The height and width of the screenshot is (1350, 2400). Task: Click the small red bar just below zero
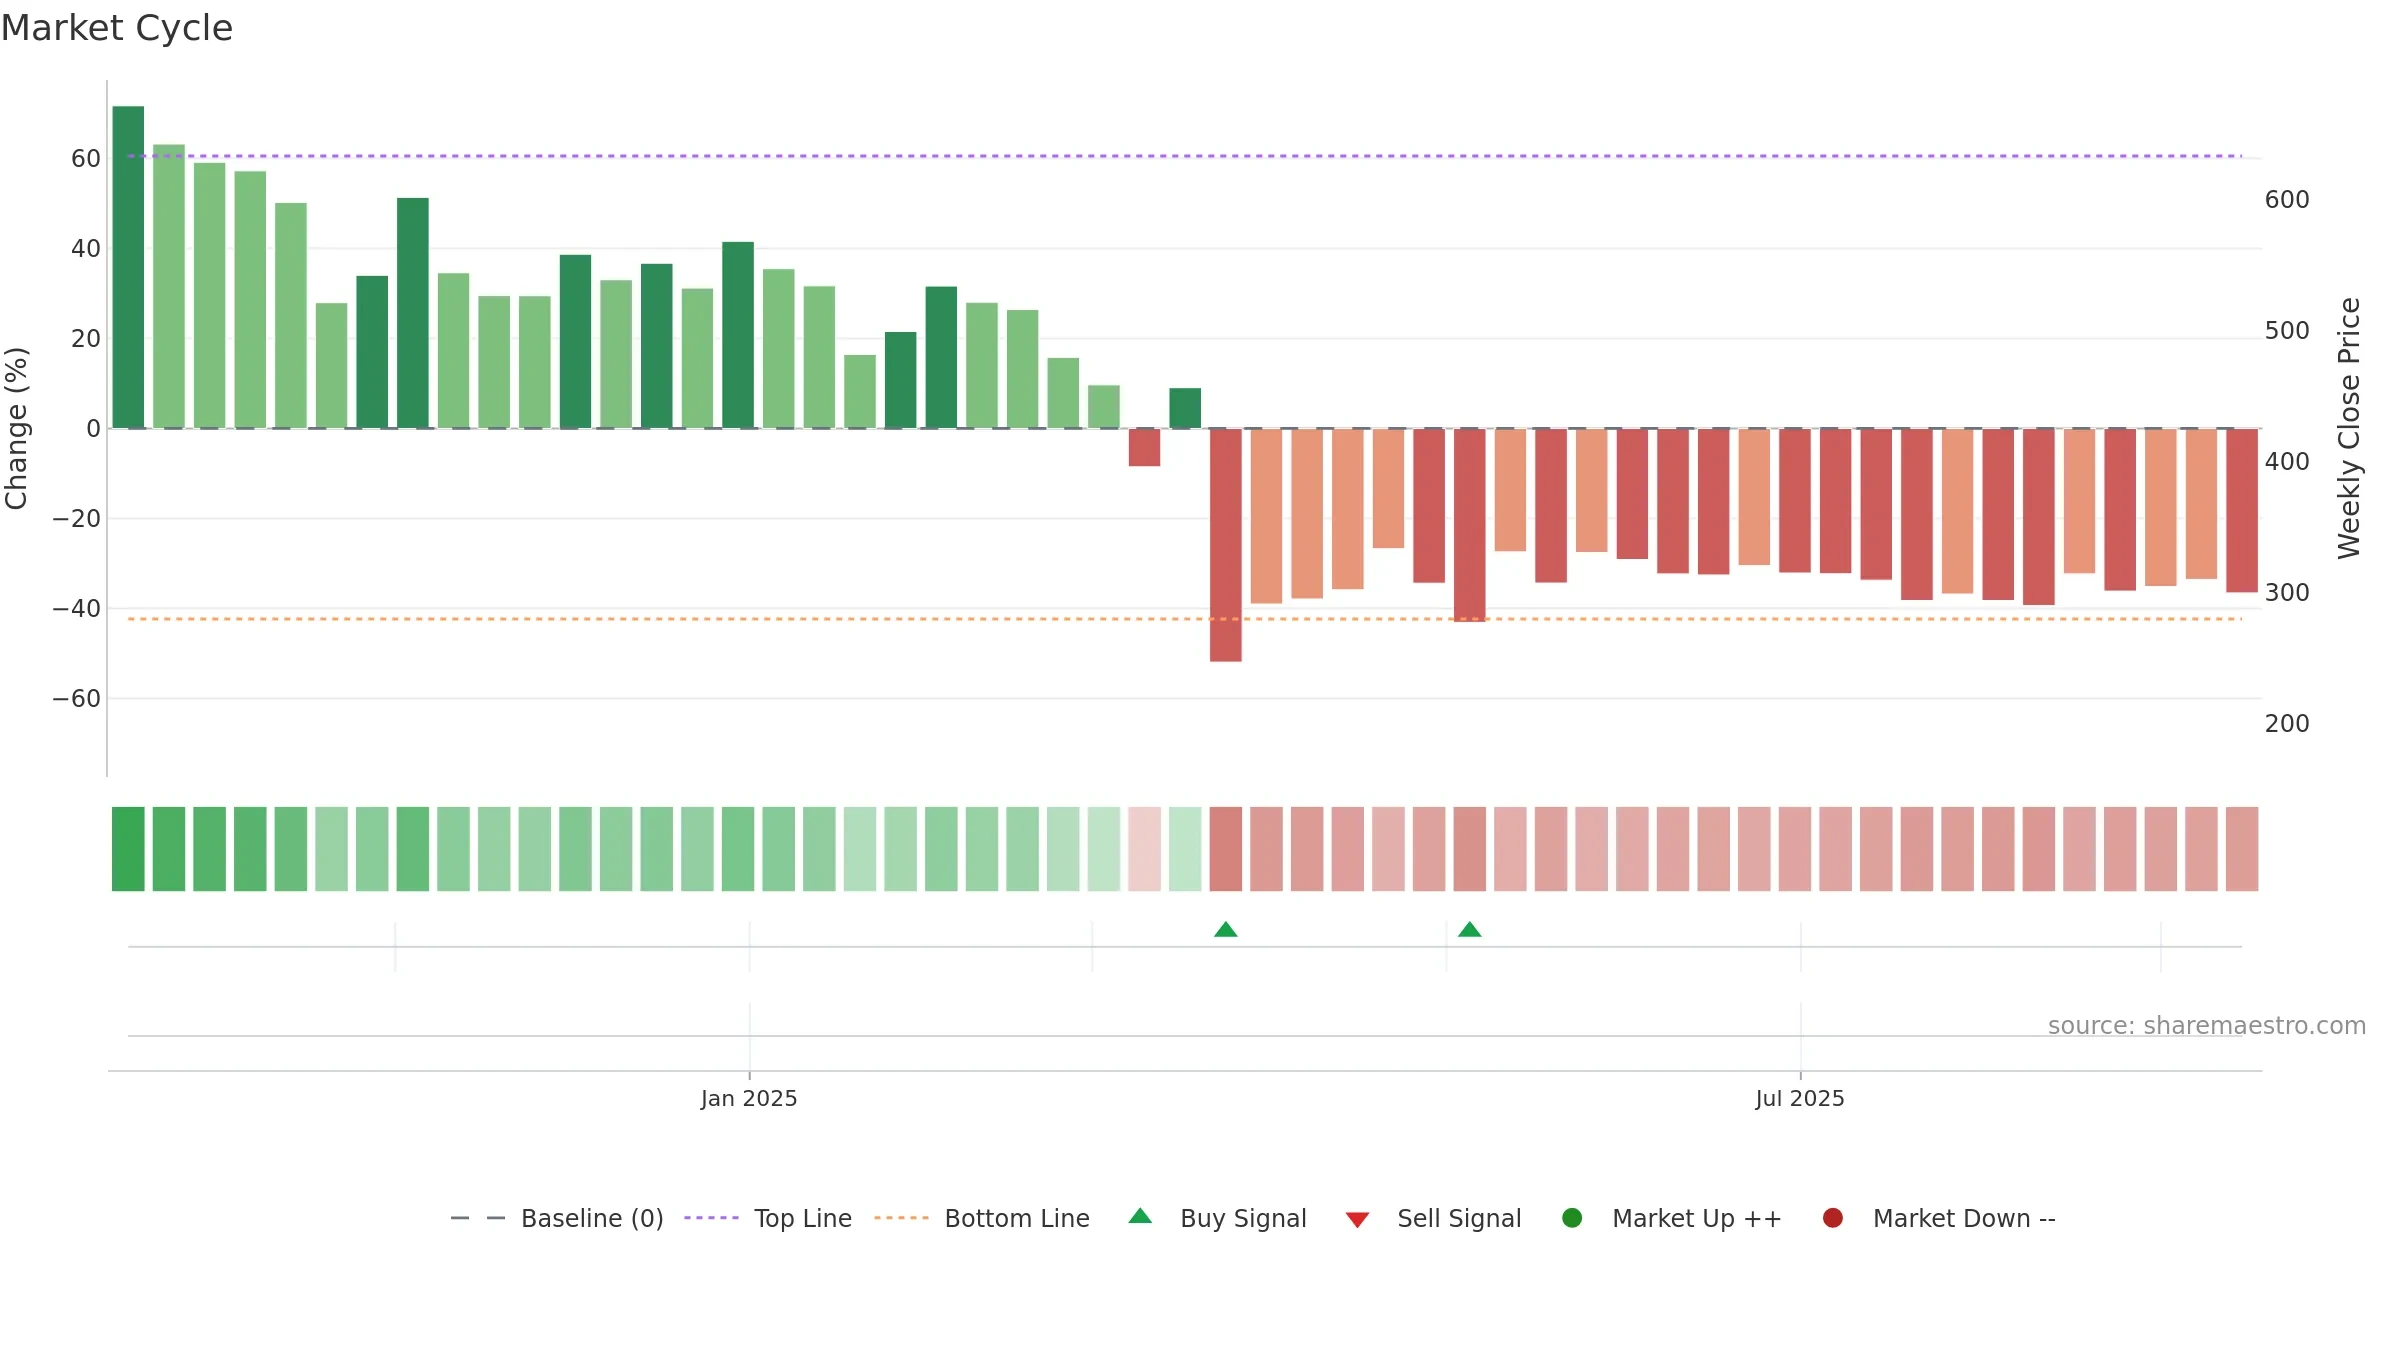pos(1145,447)
